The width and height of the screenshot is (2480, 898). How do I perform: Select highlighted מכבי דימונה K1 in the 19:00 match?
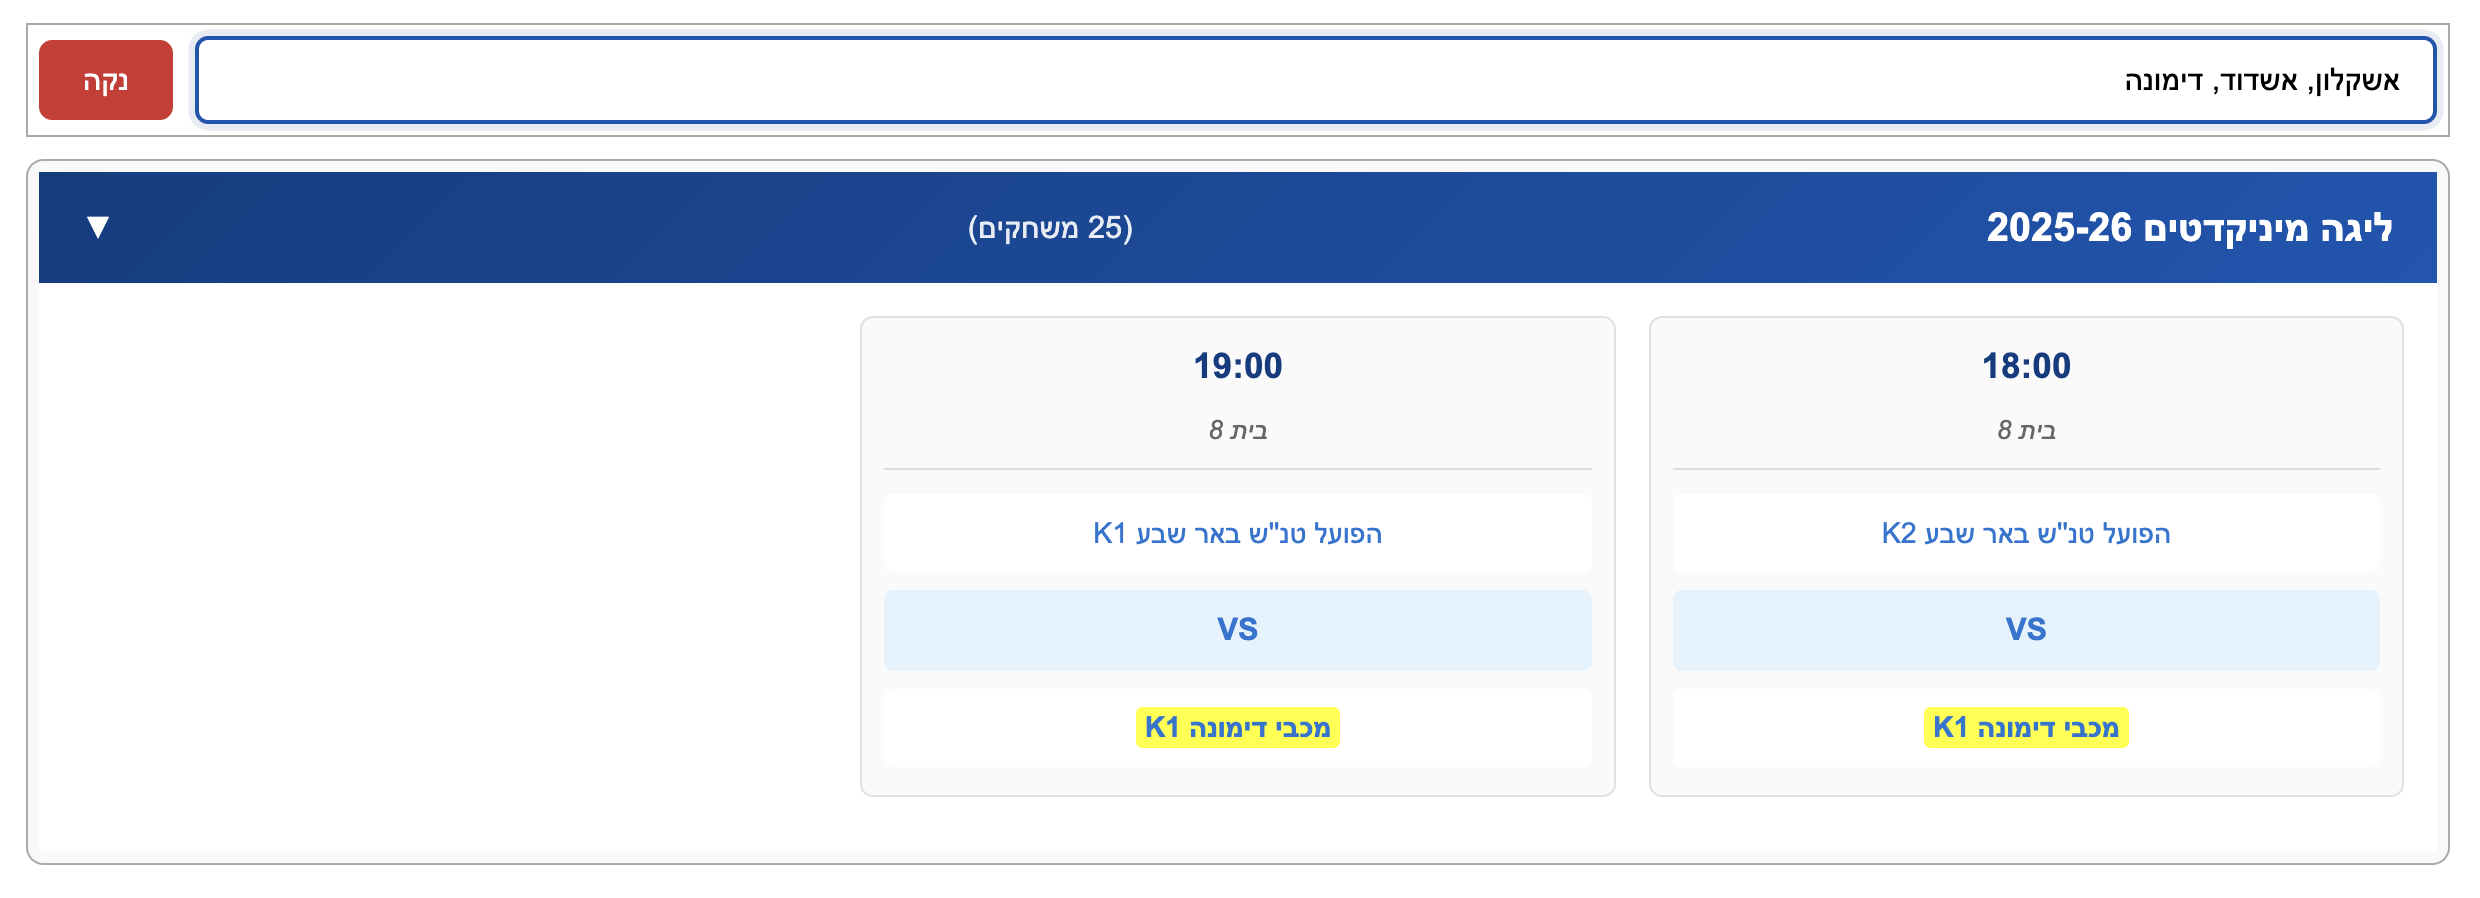1236,726
